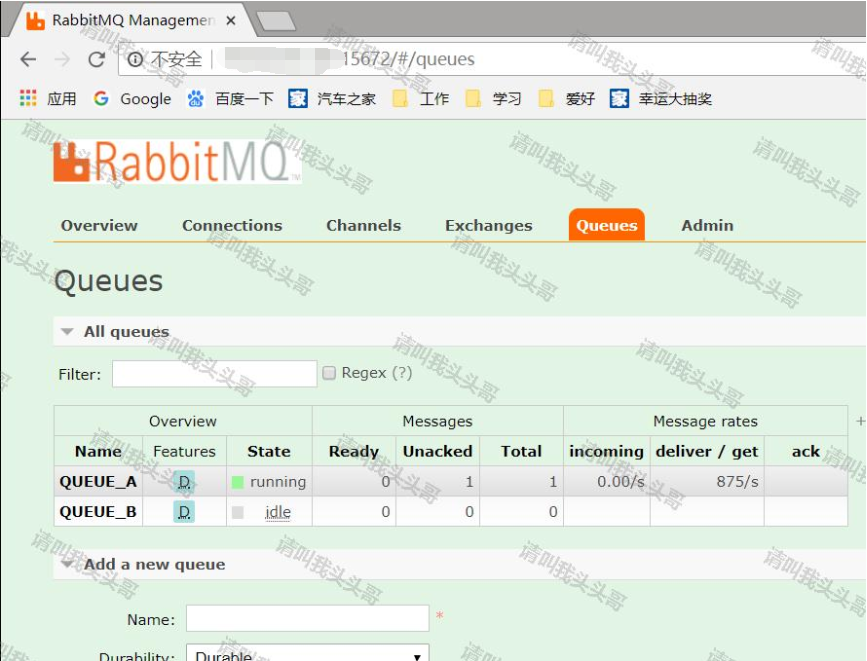Open the QUEUE_A queue link
867x661 pixels.
click(x=98, y=482)
